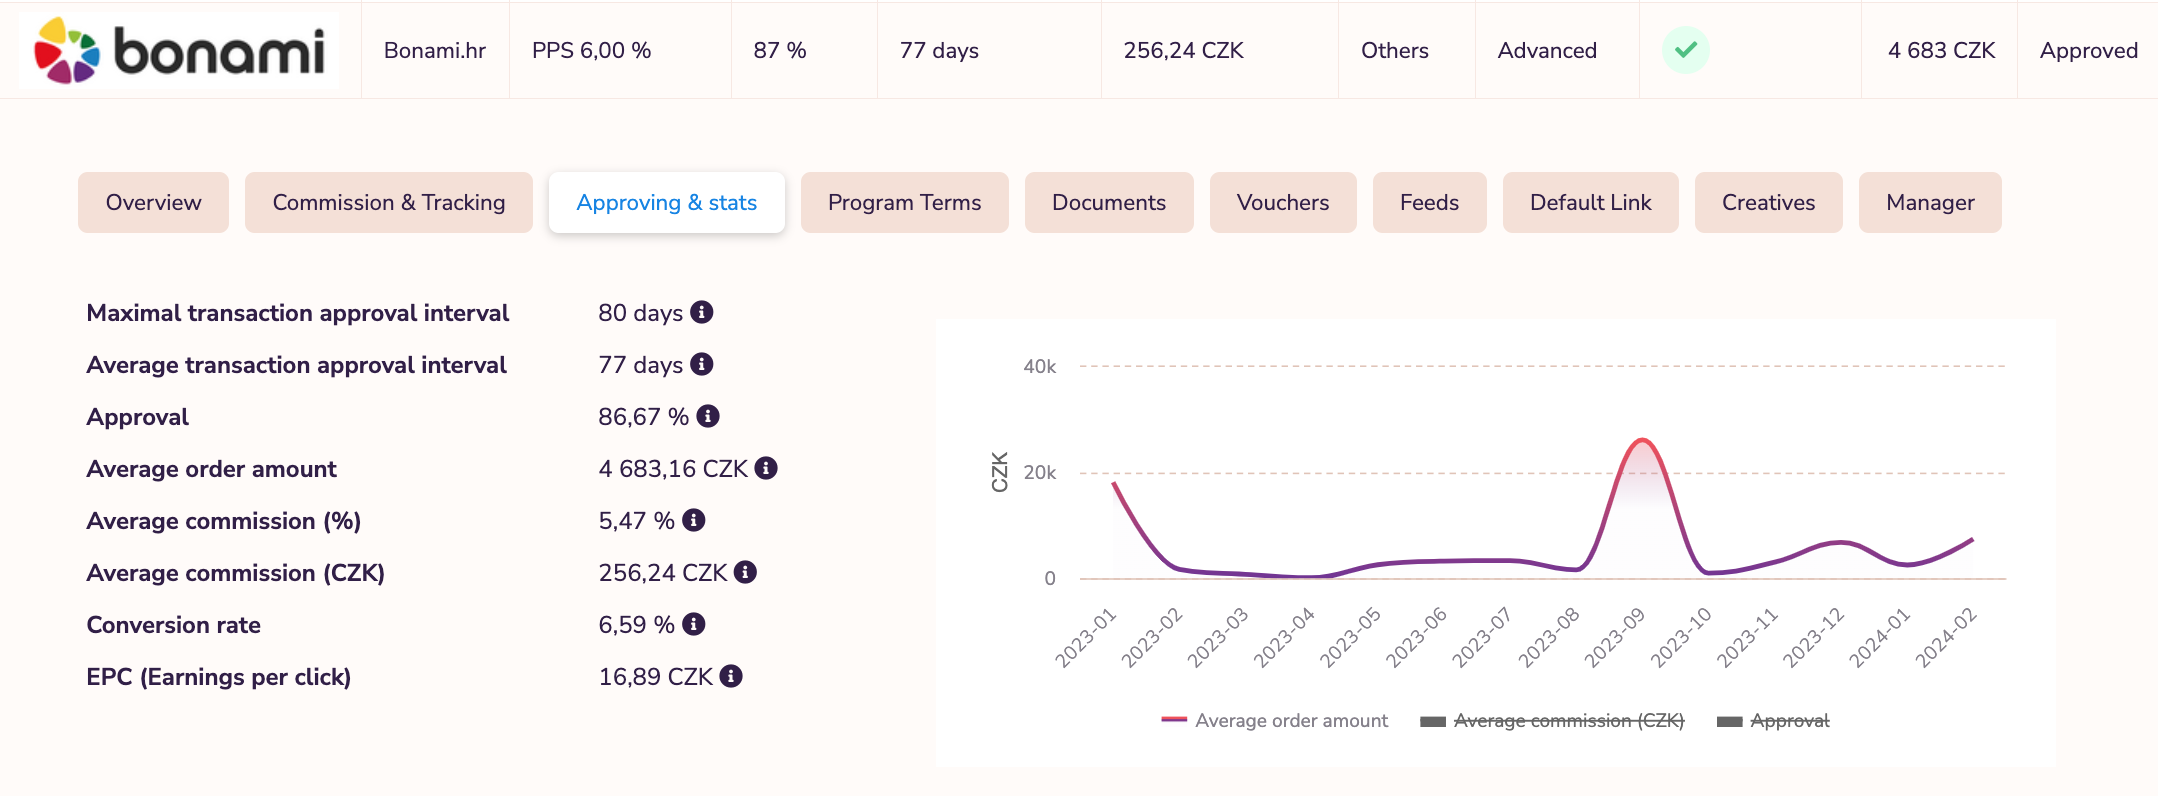
Task: Show Average commission (CZK) series in chart
Action: coord(1552,720)
